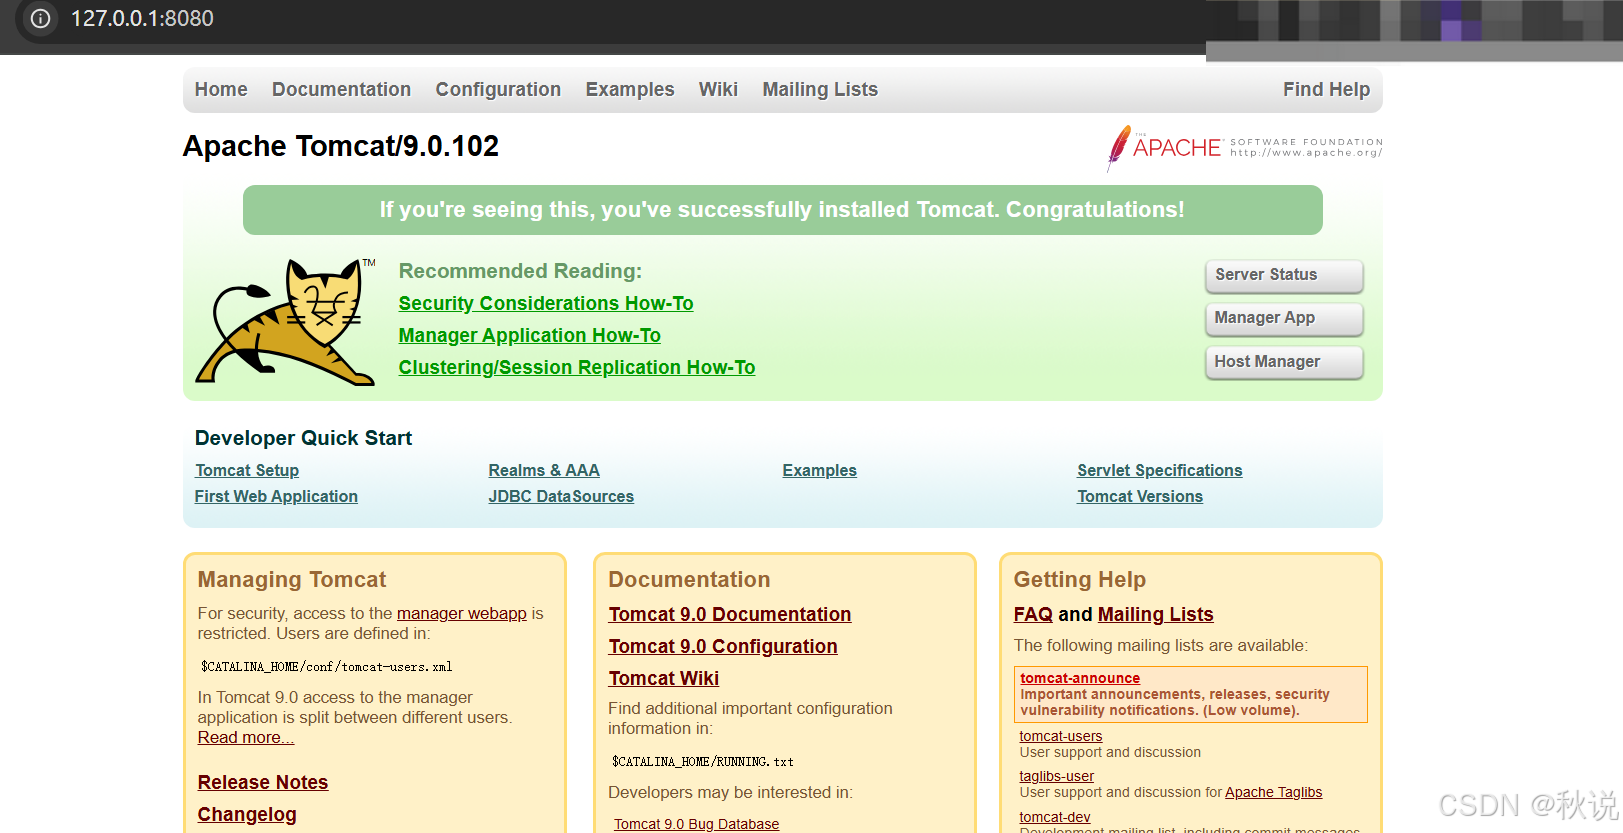
Task: Open Security Considerations How-To link
Action: click(546, 303)
